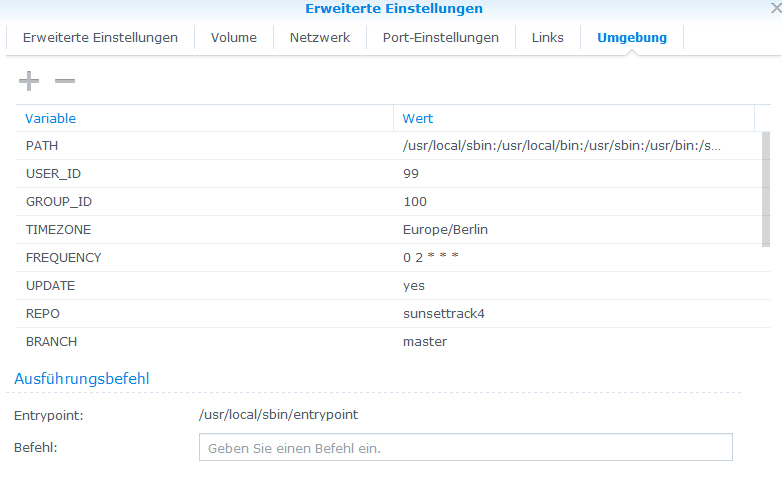Close the Erweiterte Einstellungen dialog
Screen dimensions: 782x483
776,8
